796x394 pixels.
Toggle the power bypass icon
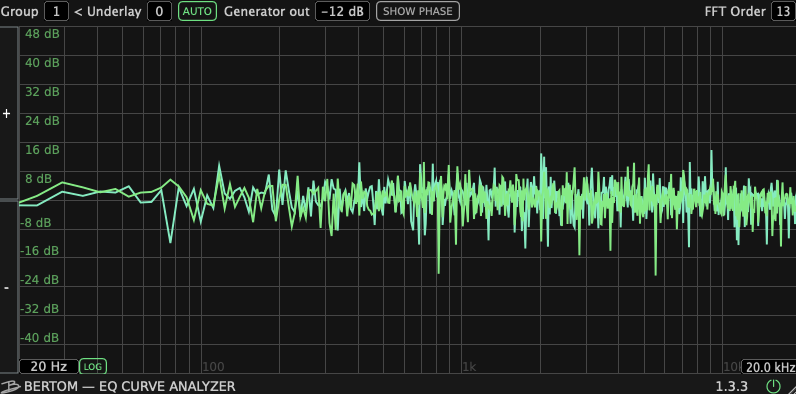click(773, 386)
